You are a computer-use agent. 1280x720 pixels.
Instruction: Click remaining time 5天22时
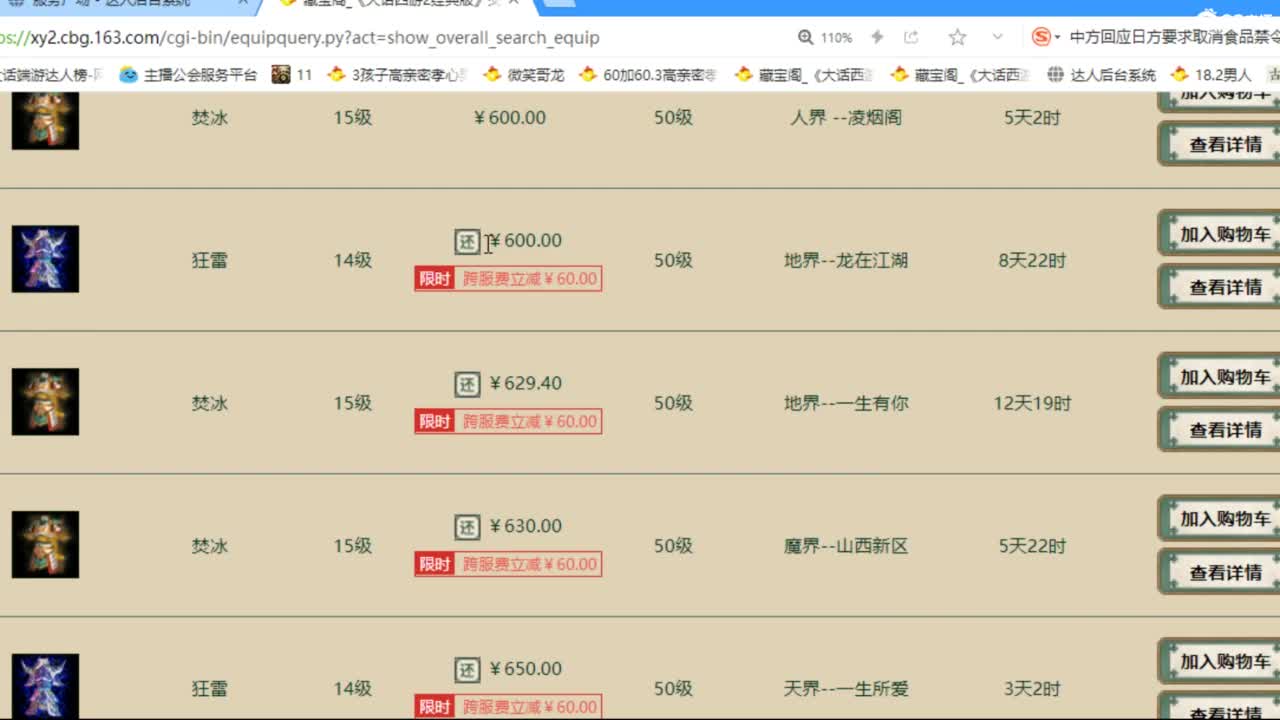coord(1033,547)
